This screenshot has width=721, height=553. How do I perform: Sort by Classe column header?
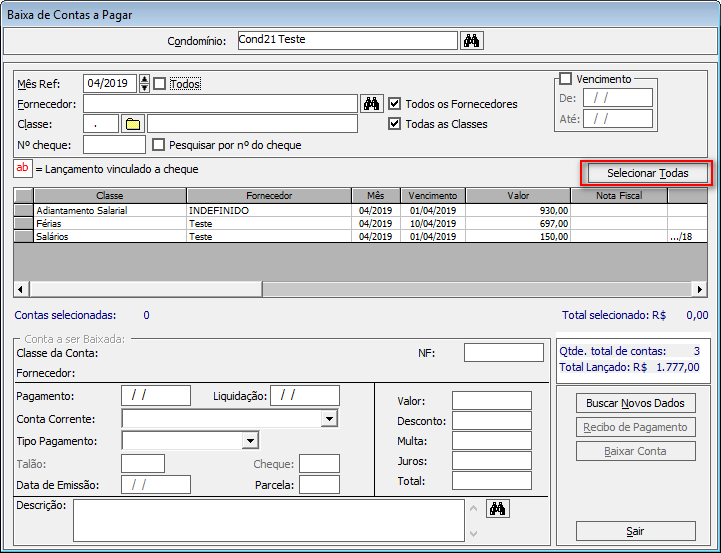tap(110, 196)
